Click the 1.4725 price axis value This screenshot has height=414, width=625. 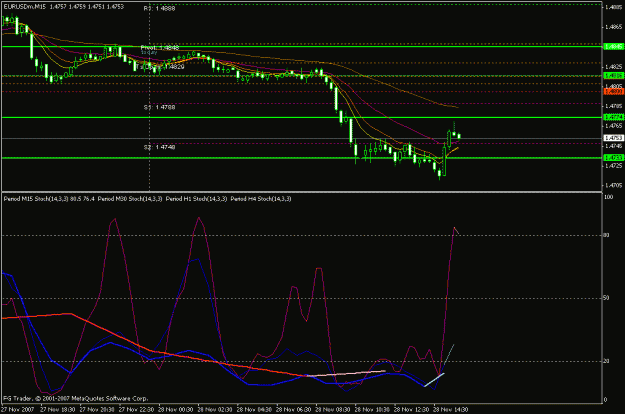click(613, 165)
